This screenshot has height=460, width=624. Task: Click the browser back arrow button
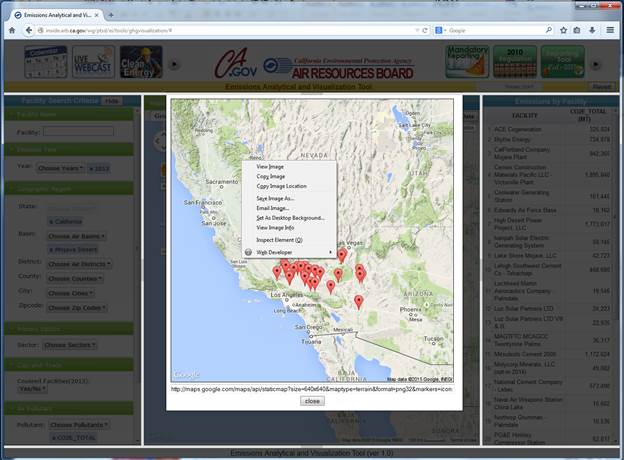(x=11, y=31)
